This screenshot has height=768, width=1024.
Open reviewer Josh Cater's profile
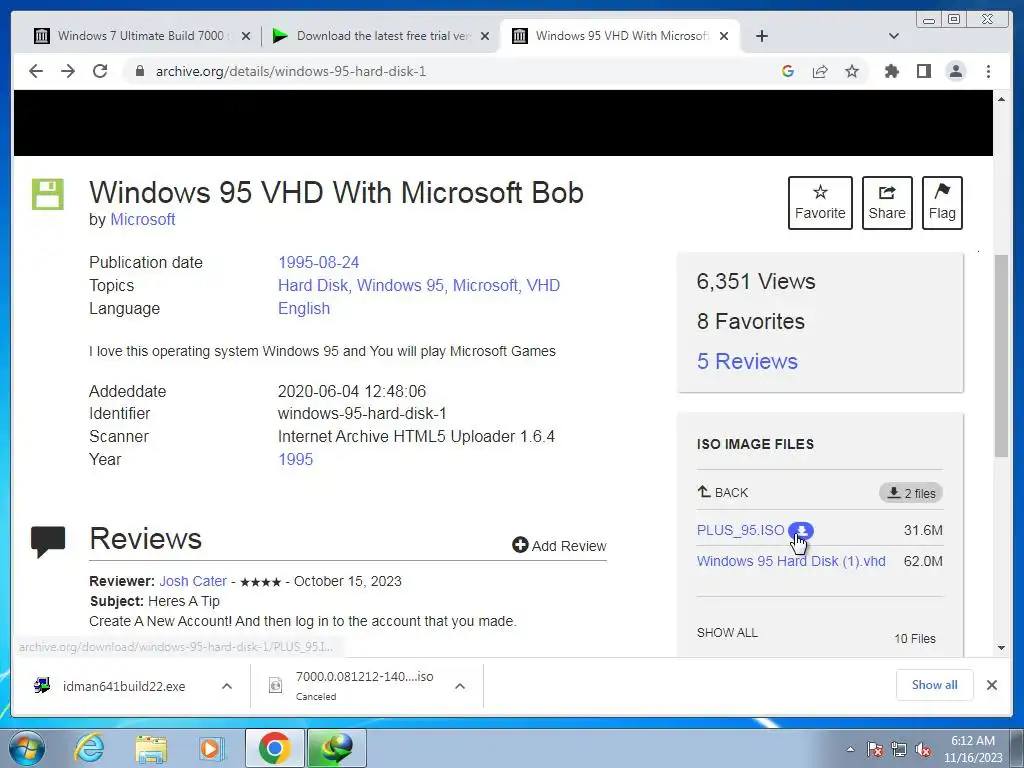tap(193, 581)
